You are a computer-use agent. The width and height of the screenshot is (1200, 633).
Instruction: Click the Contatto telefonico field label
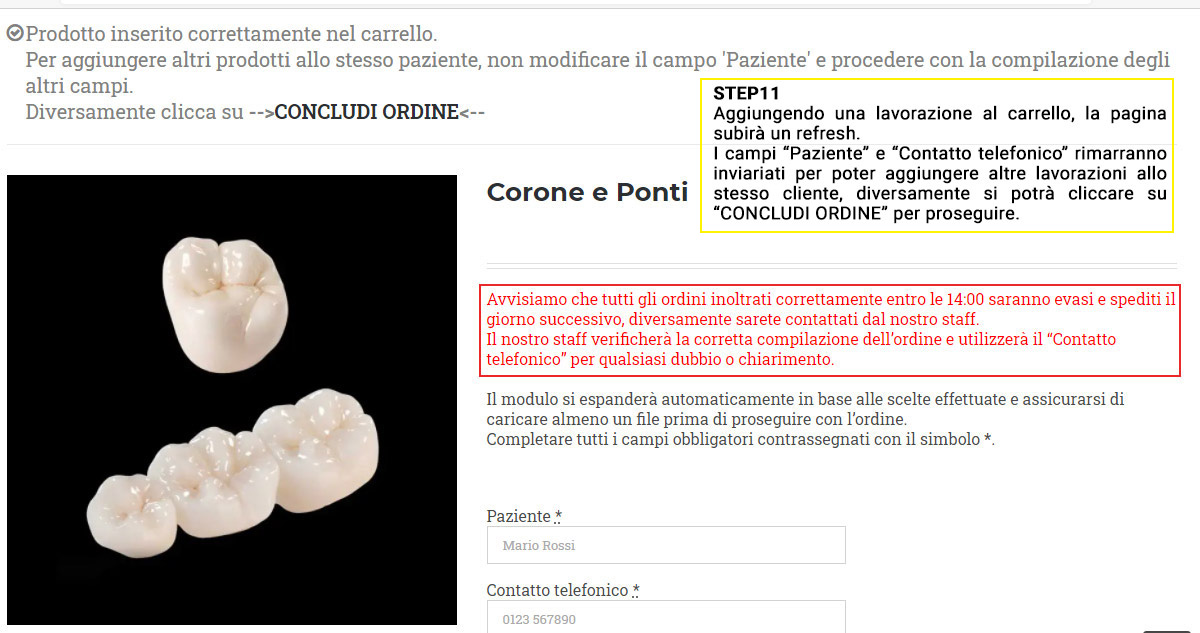pos(558,590)
